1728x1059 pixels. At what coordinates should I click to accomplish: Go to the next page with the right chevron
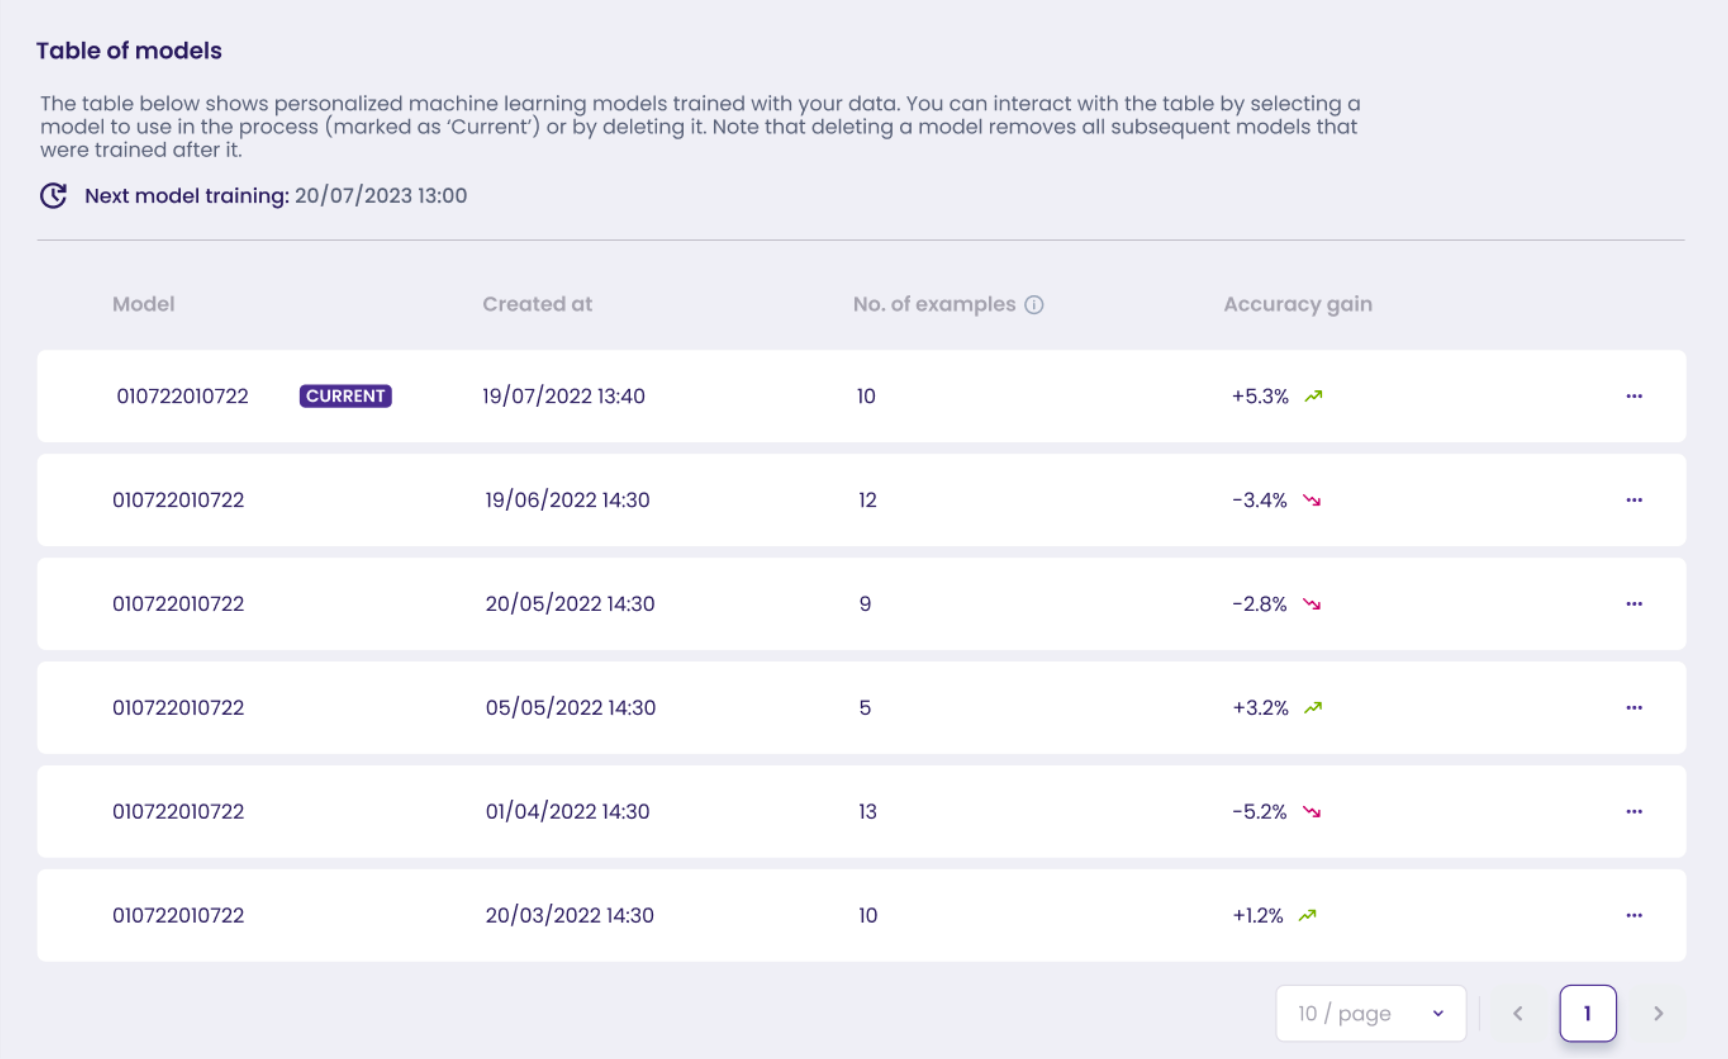click(x=1658, y=1013)
